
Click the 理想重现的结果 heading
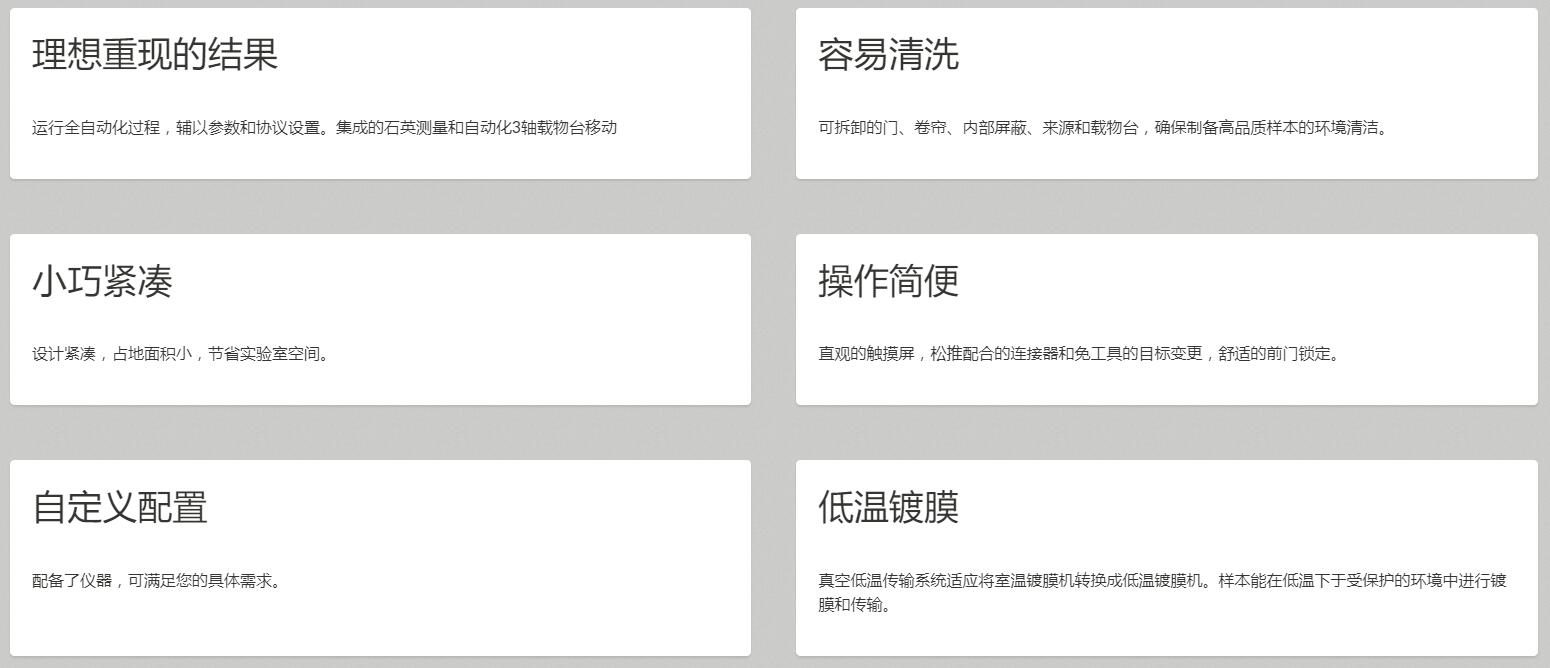point(155,55)
